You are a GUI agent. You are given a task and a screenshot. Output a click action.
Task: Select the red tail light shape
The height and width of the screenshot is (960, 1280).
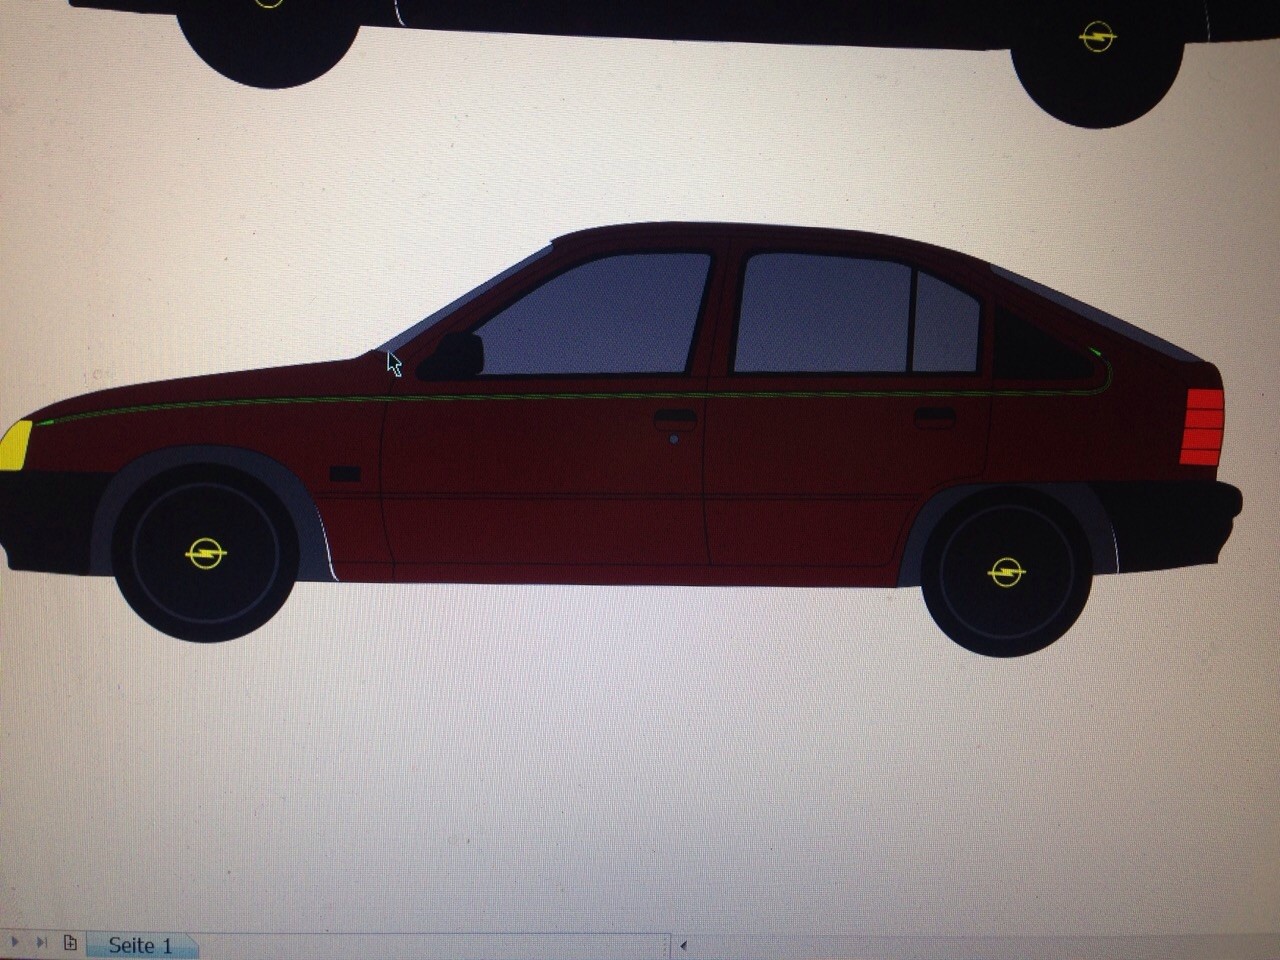coord(1201,427)
